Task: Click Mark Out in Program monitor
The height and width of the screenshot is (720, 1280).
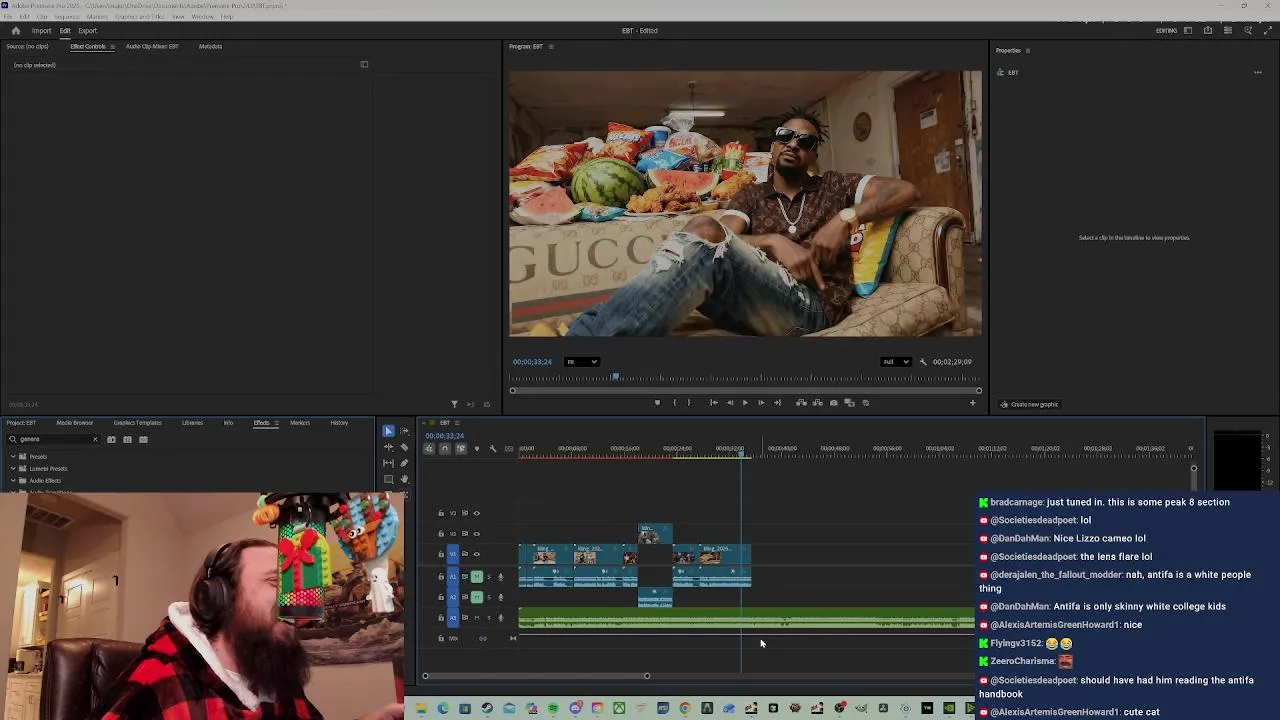Action: [689, 403]
